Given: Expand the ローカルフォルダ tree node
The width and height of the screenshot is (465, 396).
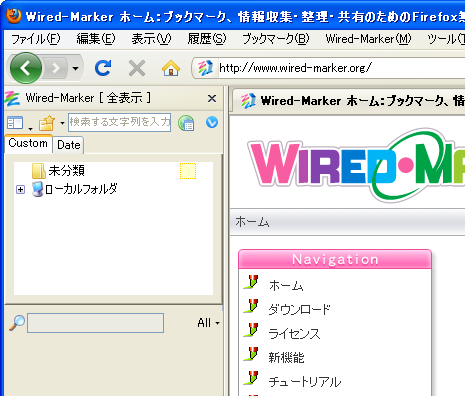Looking at the screenshot, I should pos(20,189).
